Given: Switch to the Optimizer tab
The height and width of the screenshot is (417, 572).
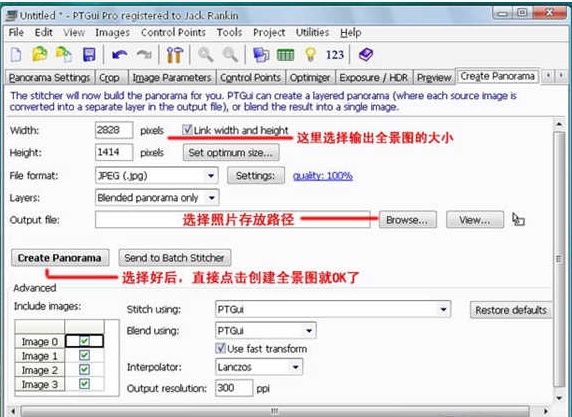Looking at the screenshot, I should (310, 77).
